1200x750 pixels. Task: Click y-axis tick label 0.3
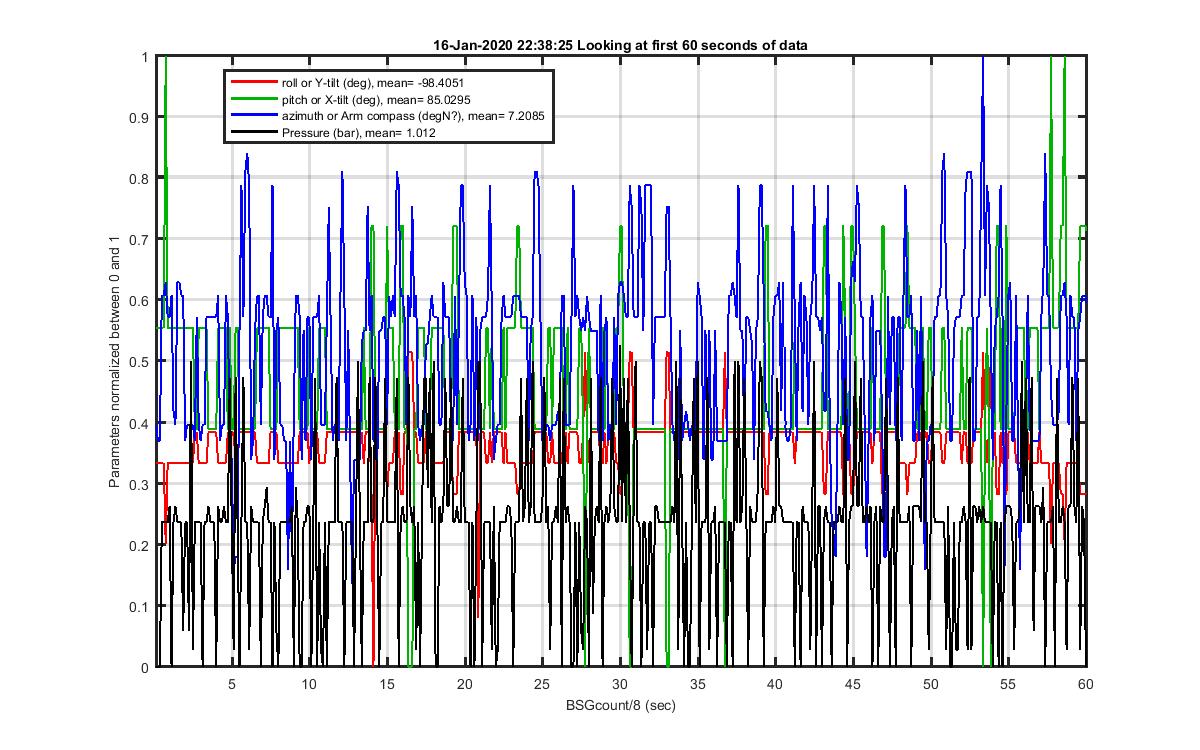[141, 484]
